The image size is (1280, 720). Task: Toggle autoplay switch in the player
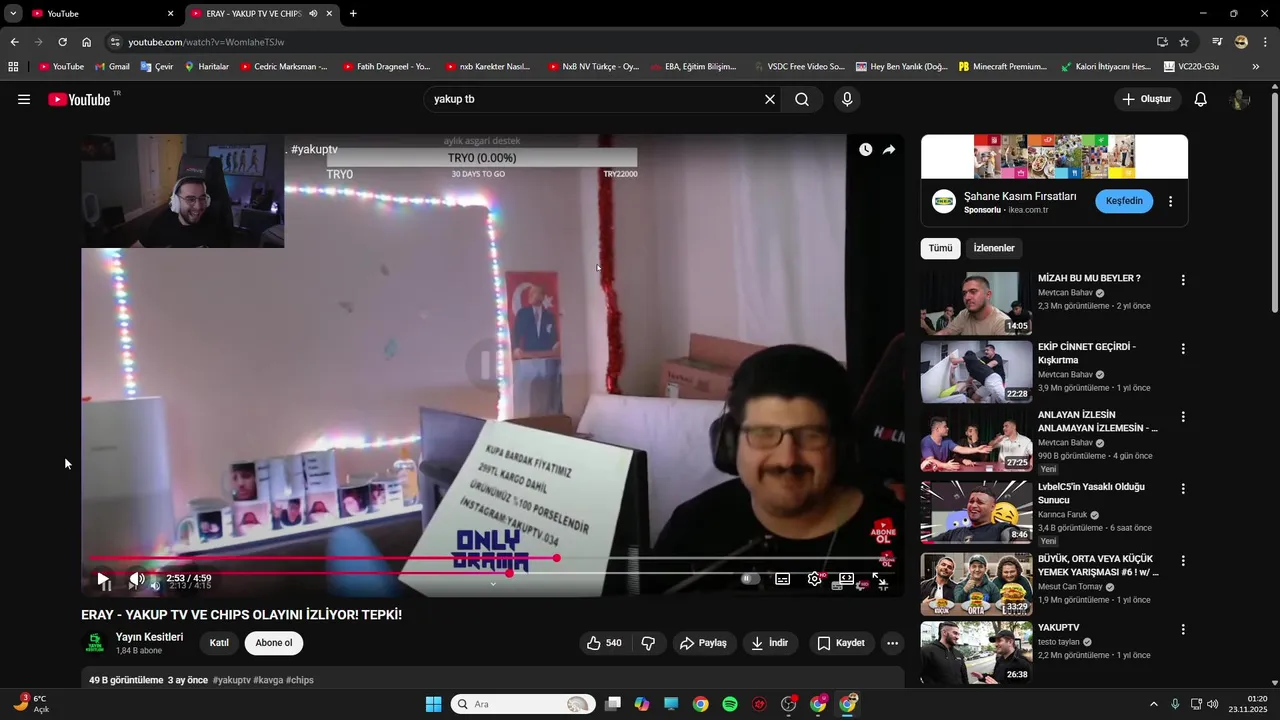pos(748,578)
